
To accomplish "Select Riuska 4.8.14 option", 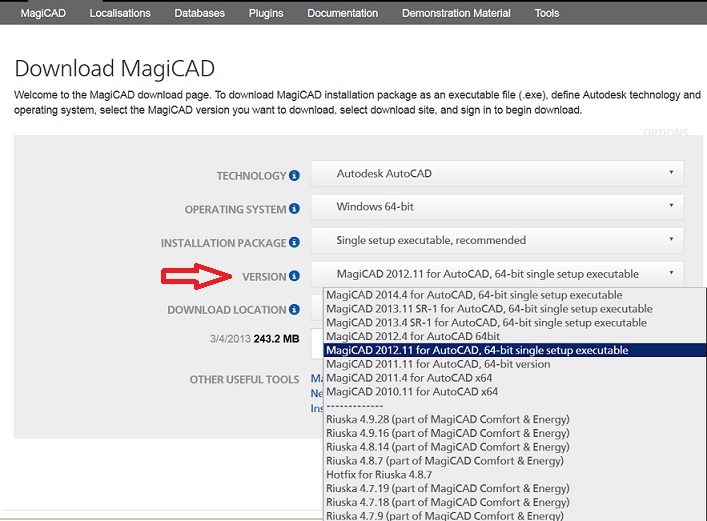I will [514, 447].
